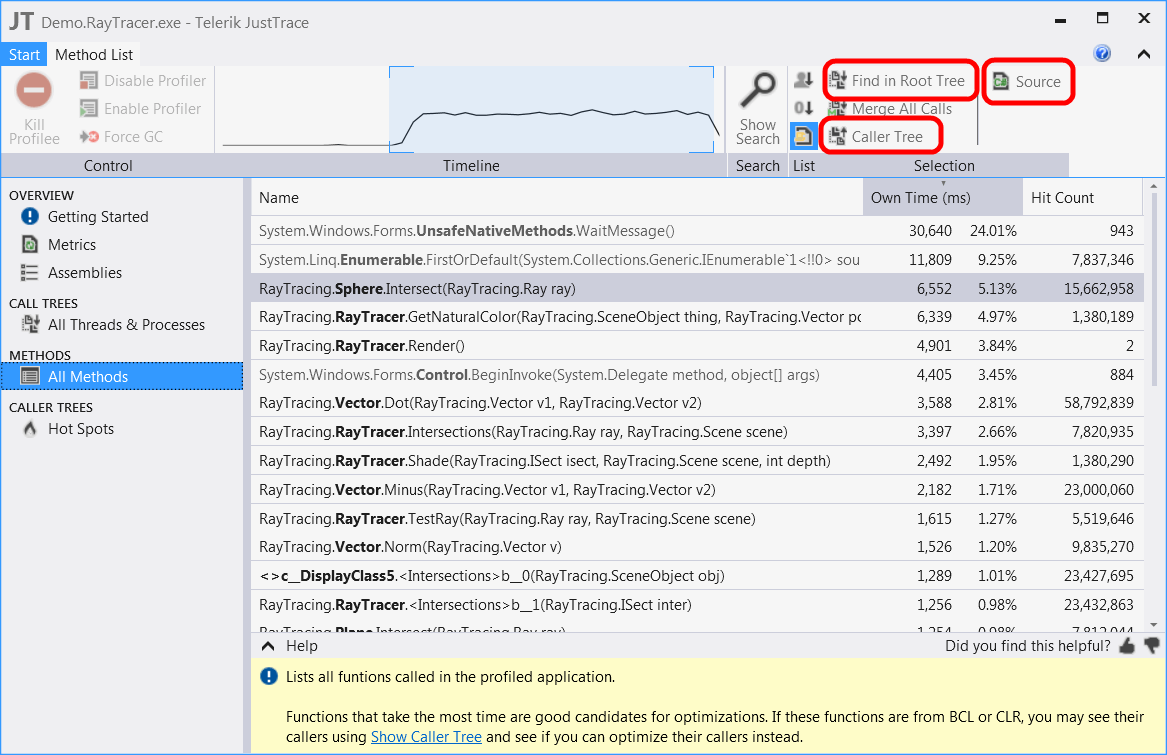Maximize the JustTrace window
1167x755 pixels.
tap(1102, 18)
